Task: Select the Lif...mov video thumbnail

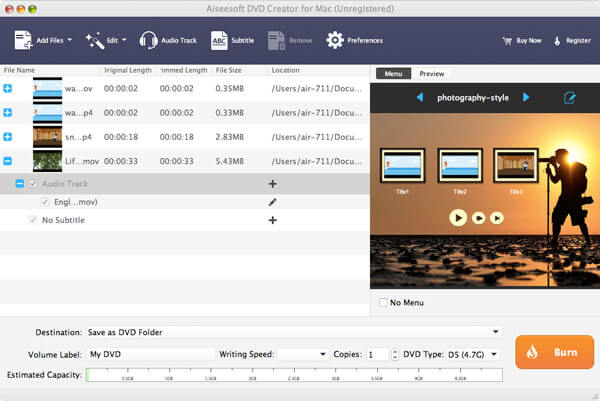Action: click(x=47, y=161)
